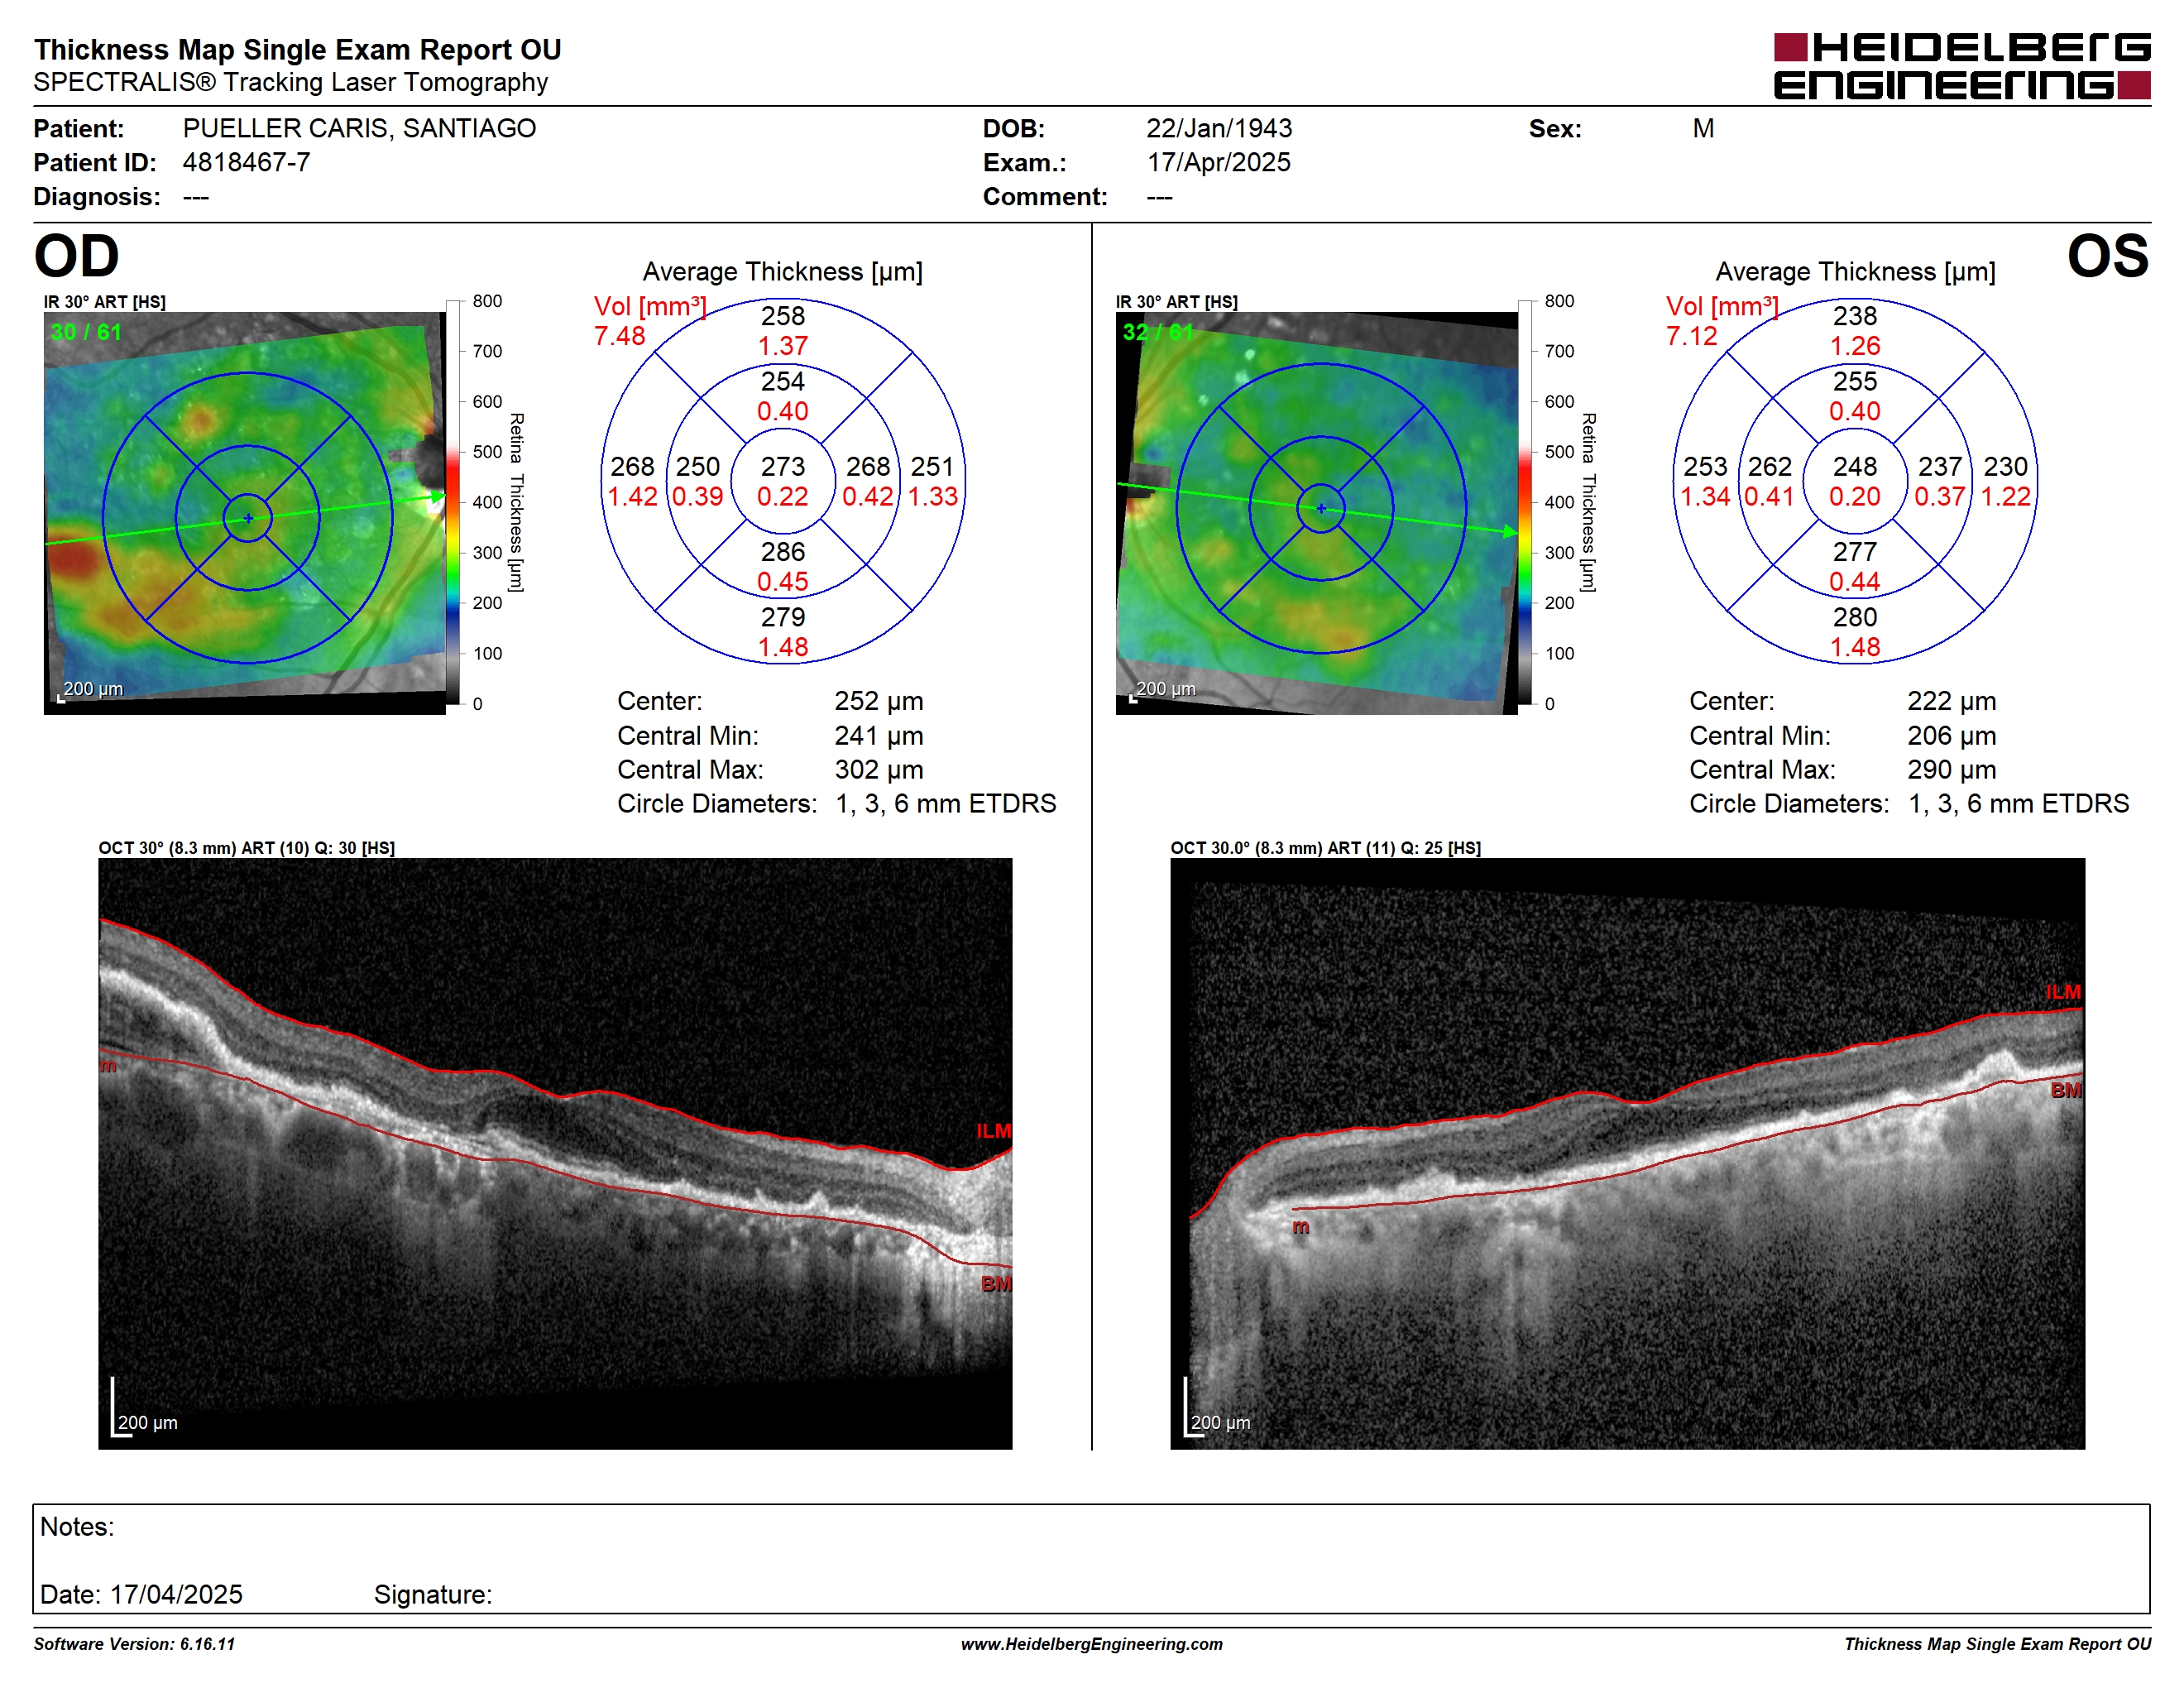Select exam date 17/Apr/2025
Viewport: 2184px width, 1688px height.
[x=1219, y=162]
